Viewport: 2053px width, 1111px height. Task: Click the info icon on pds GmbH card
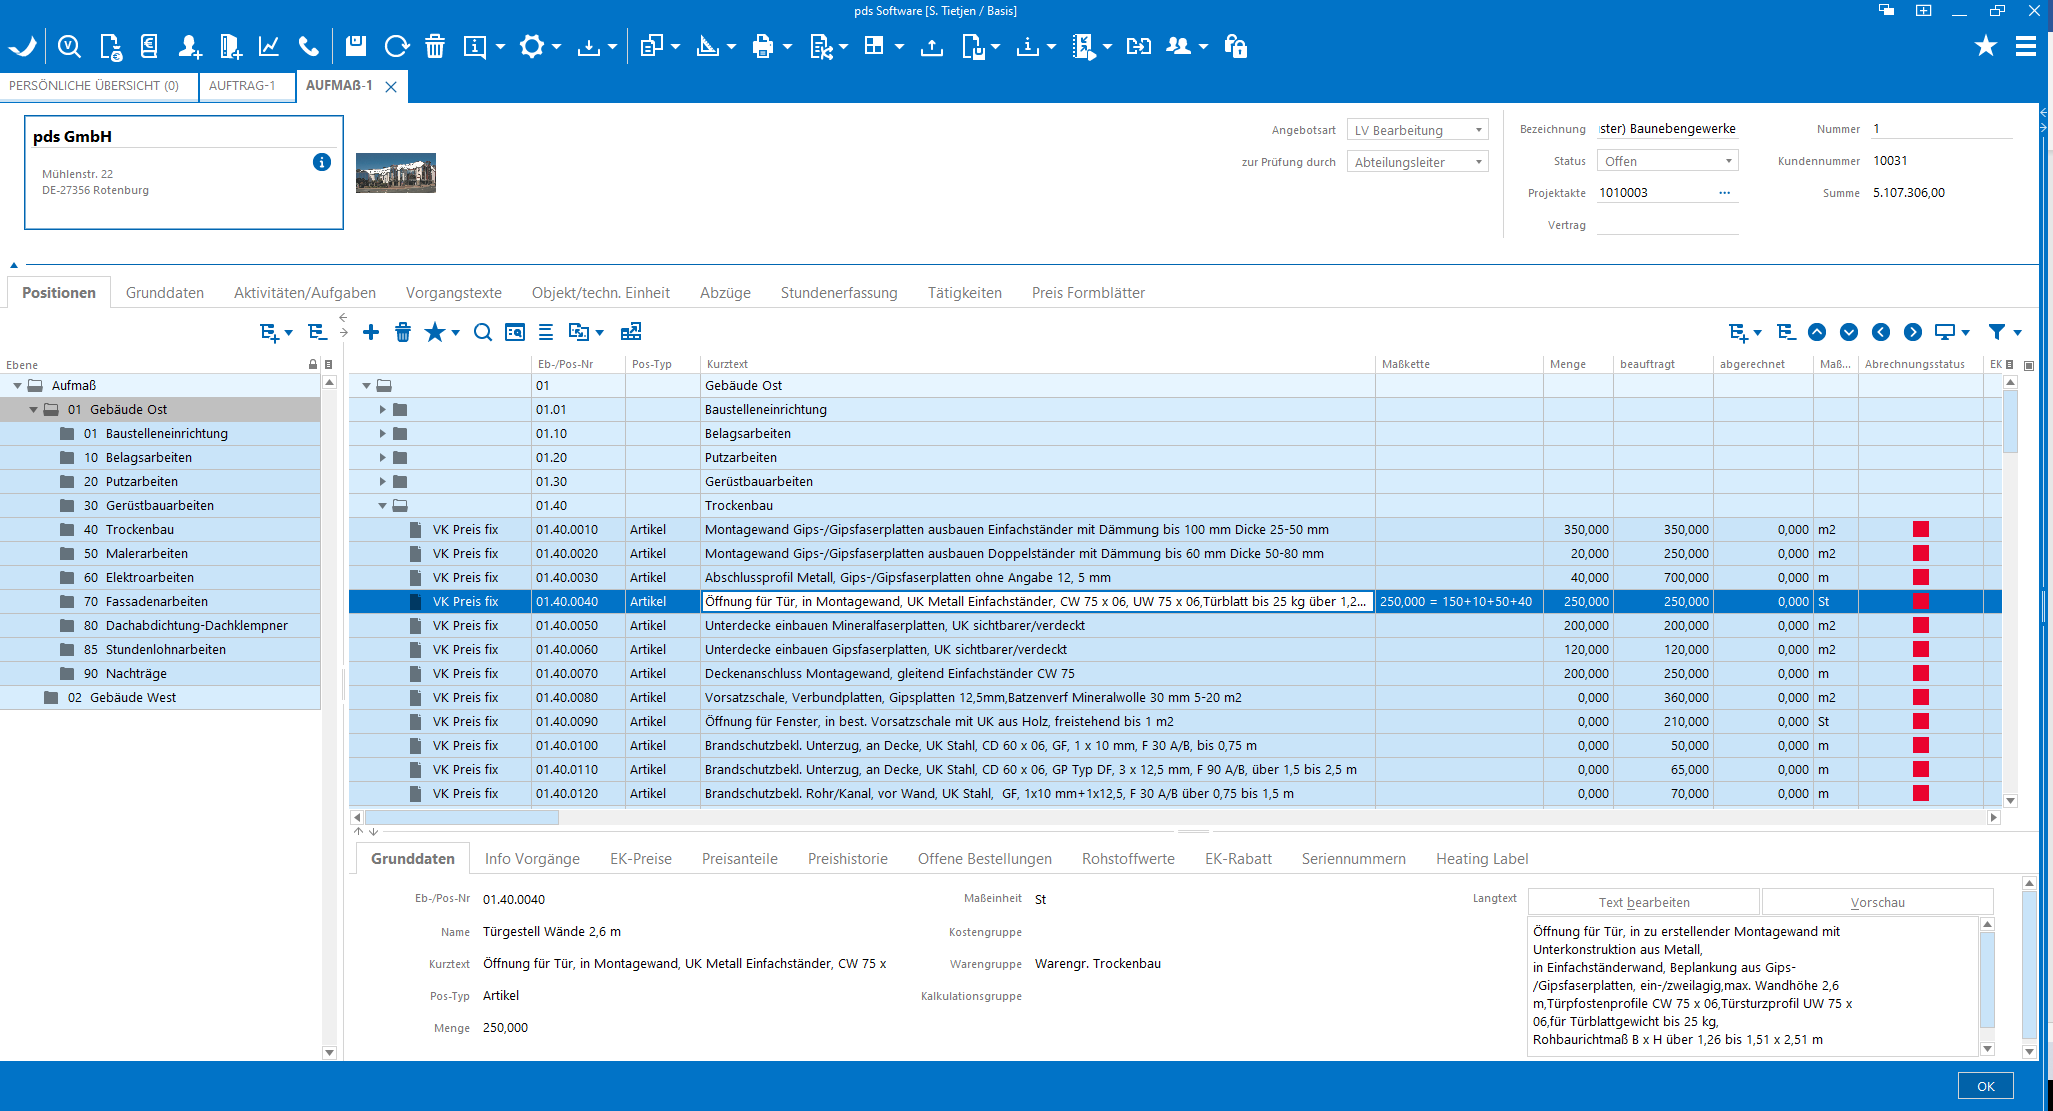point(322,162)
